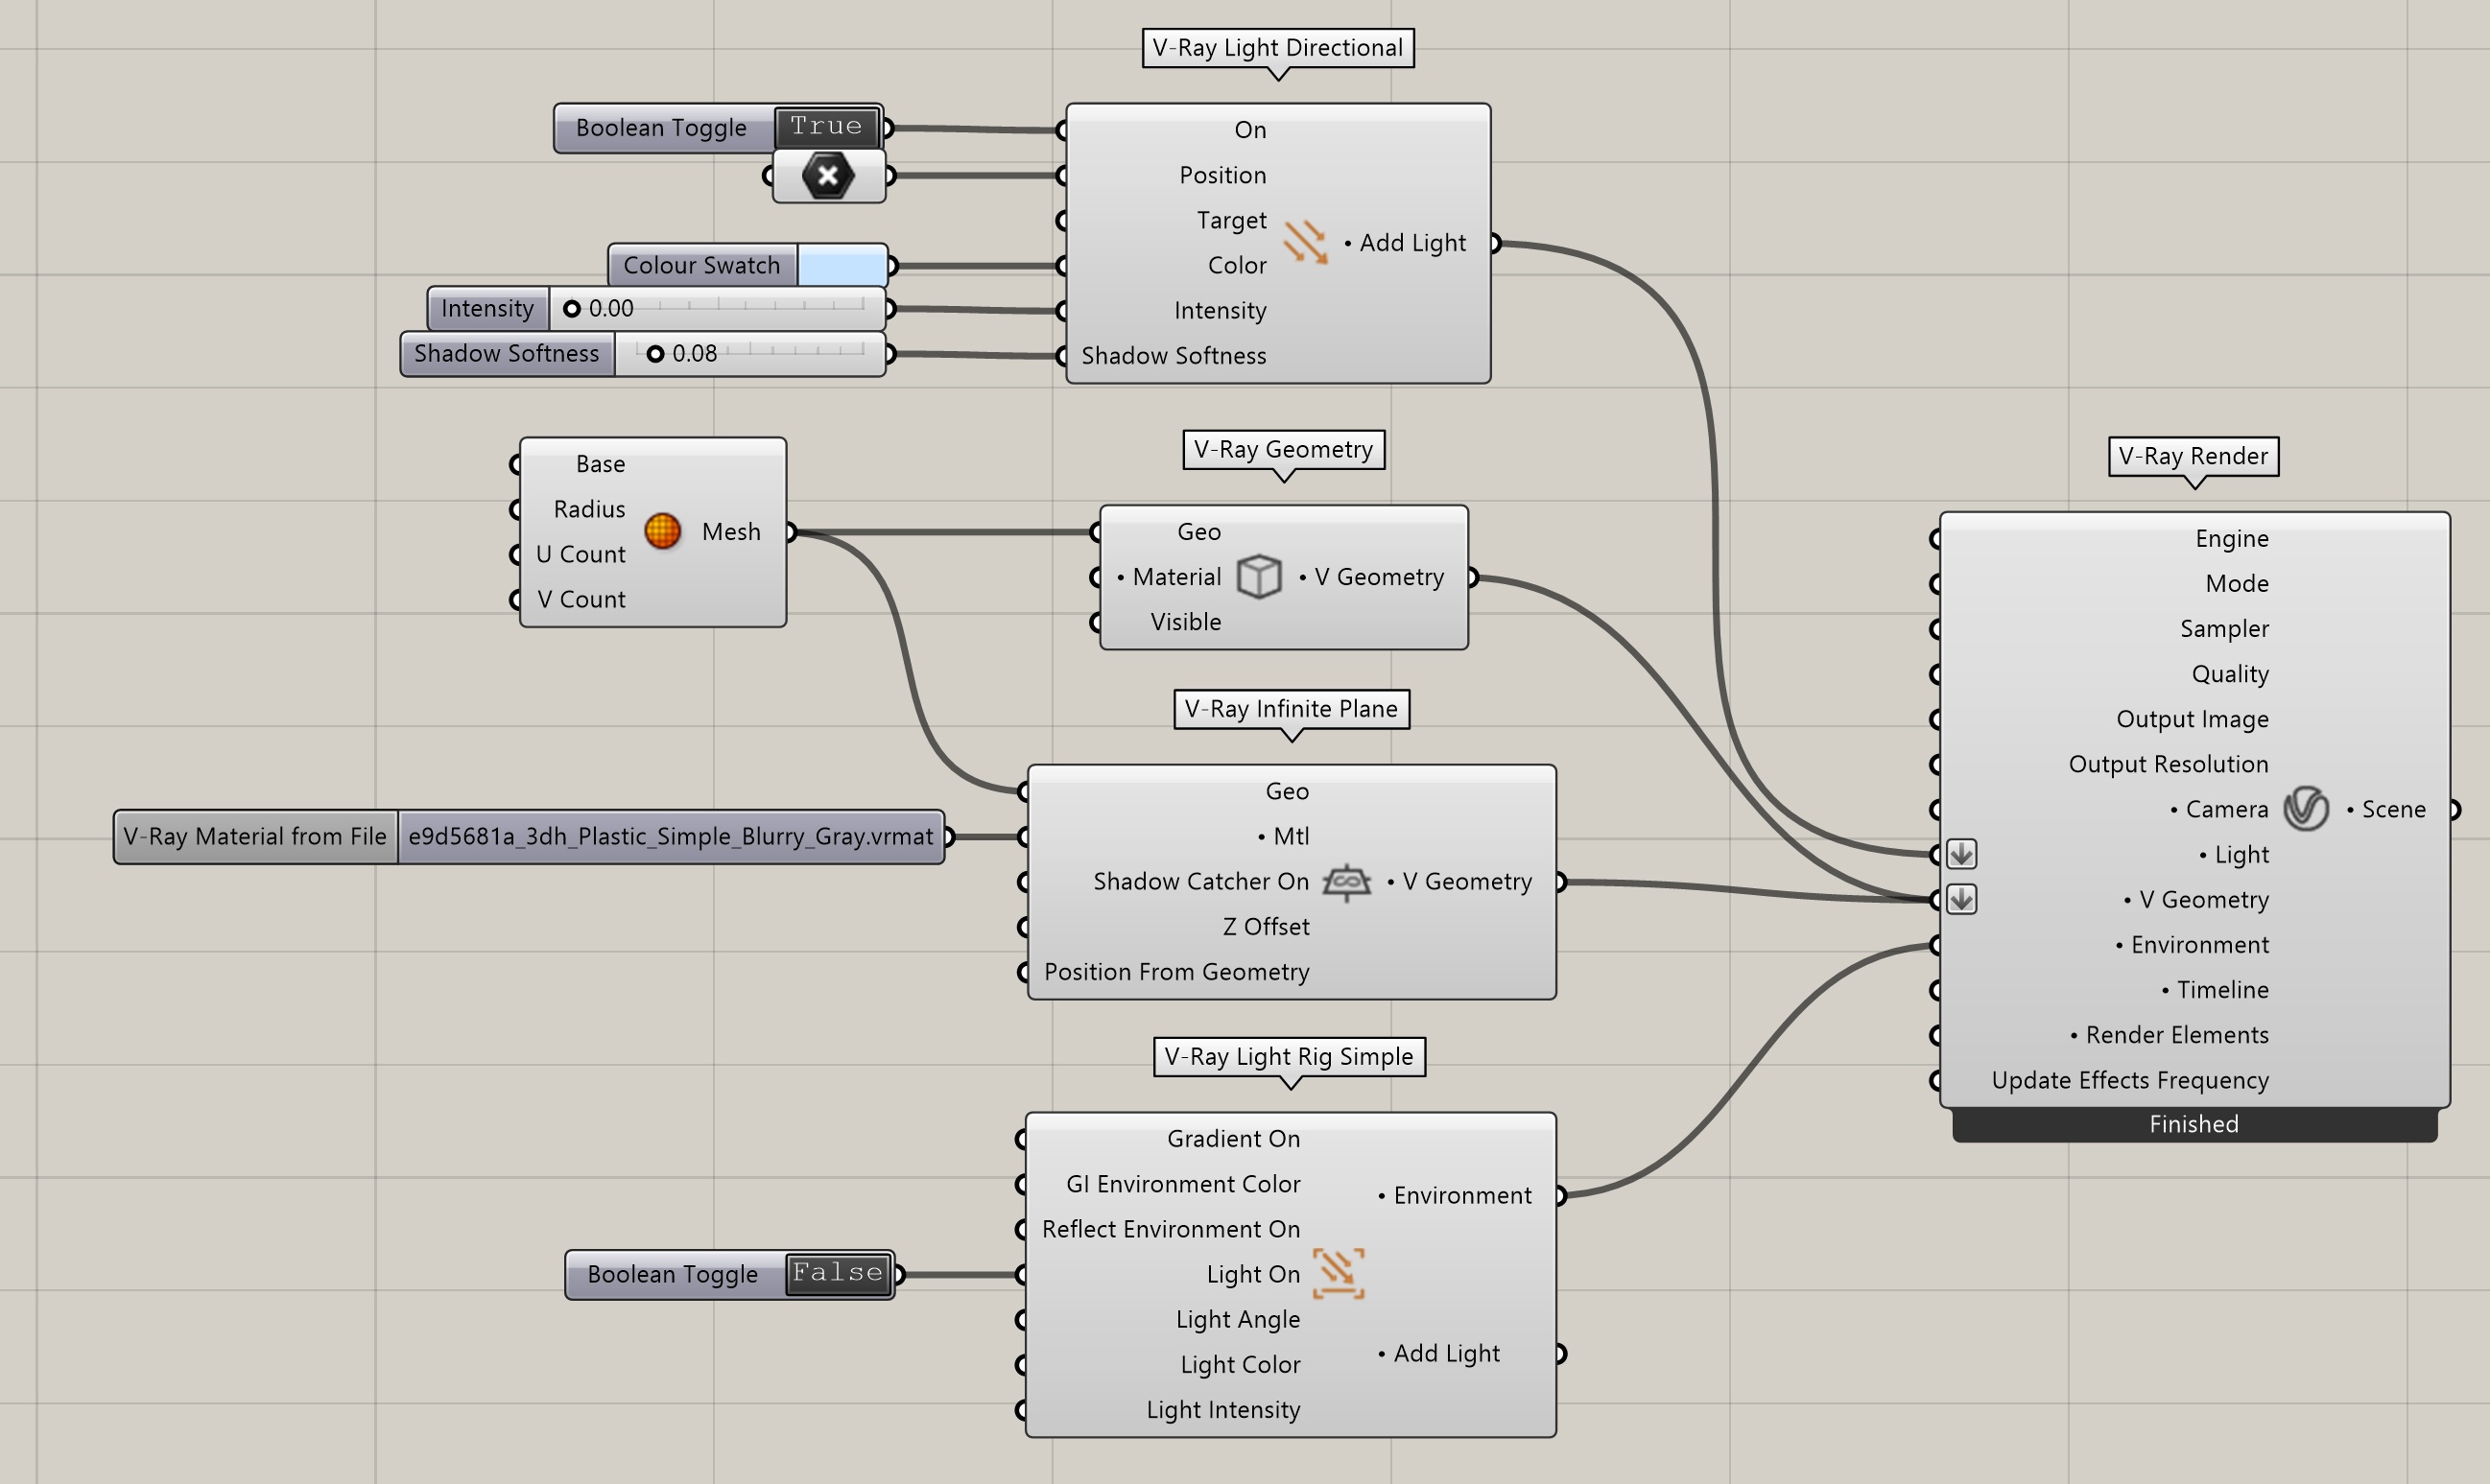This screenshot has height=1484, width=2490.
Task: Click the Quality input parameter
Action: pos(2230,674)
